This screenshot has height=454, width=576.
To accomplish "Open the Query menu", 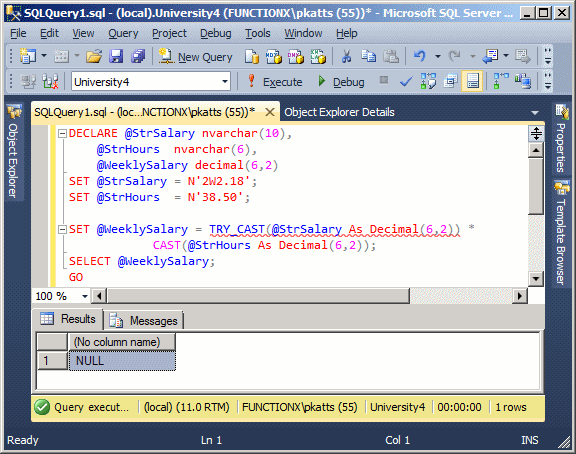I will (x=123, y=33).
